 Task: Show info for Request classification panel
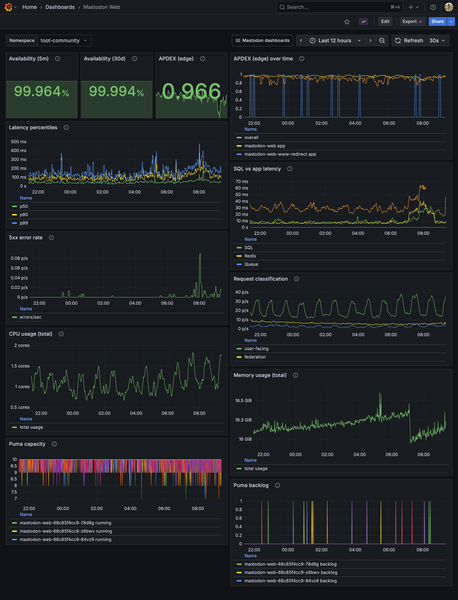pyautogui.click(x=297, y=279)
